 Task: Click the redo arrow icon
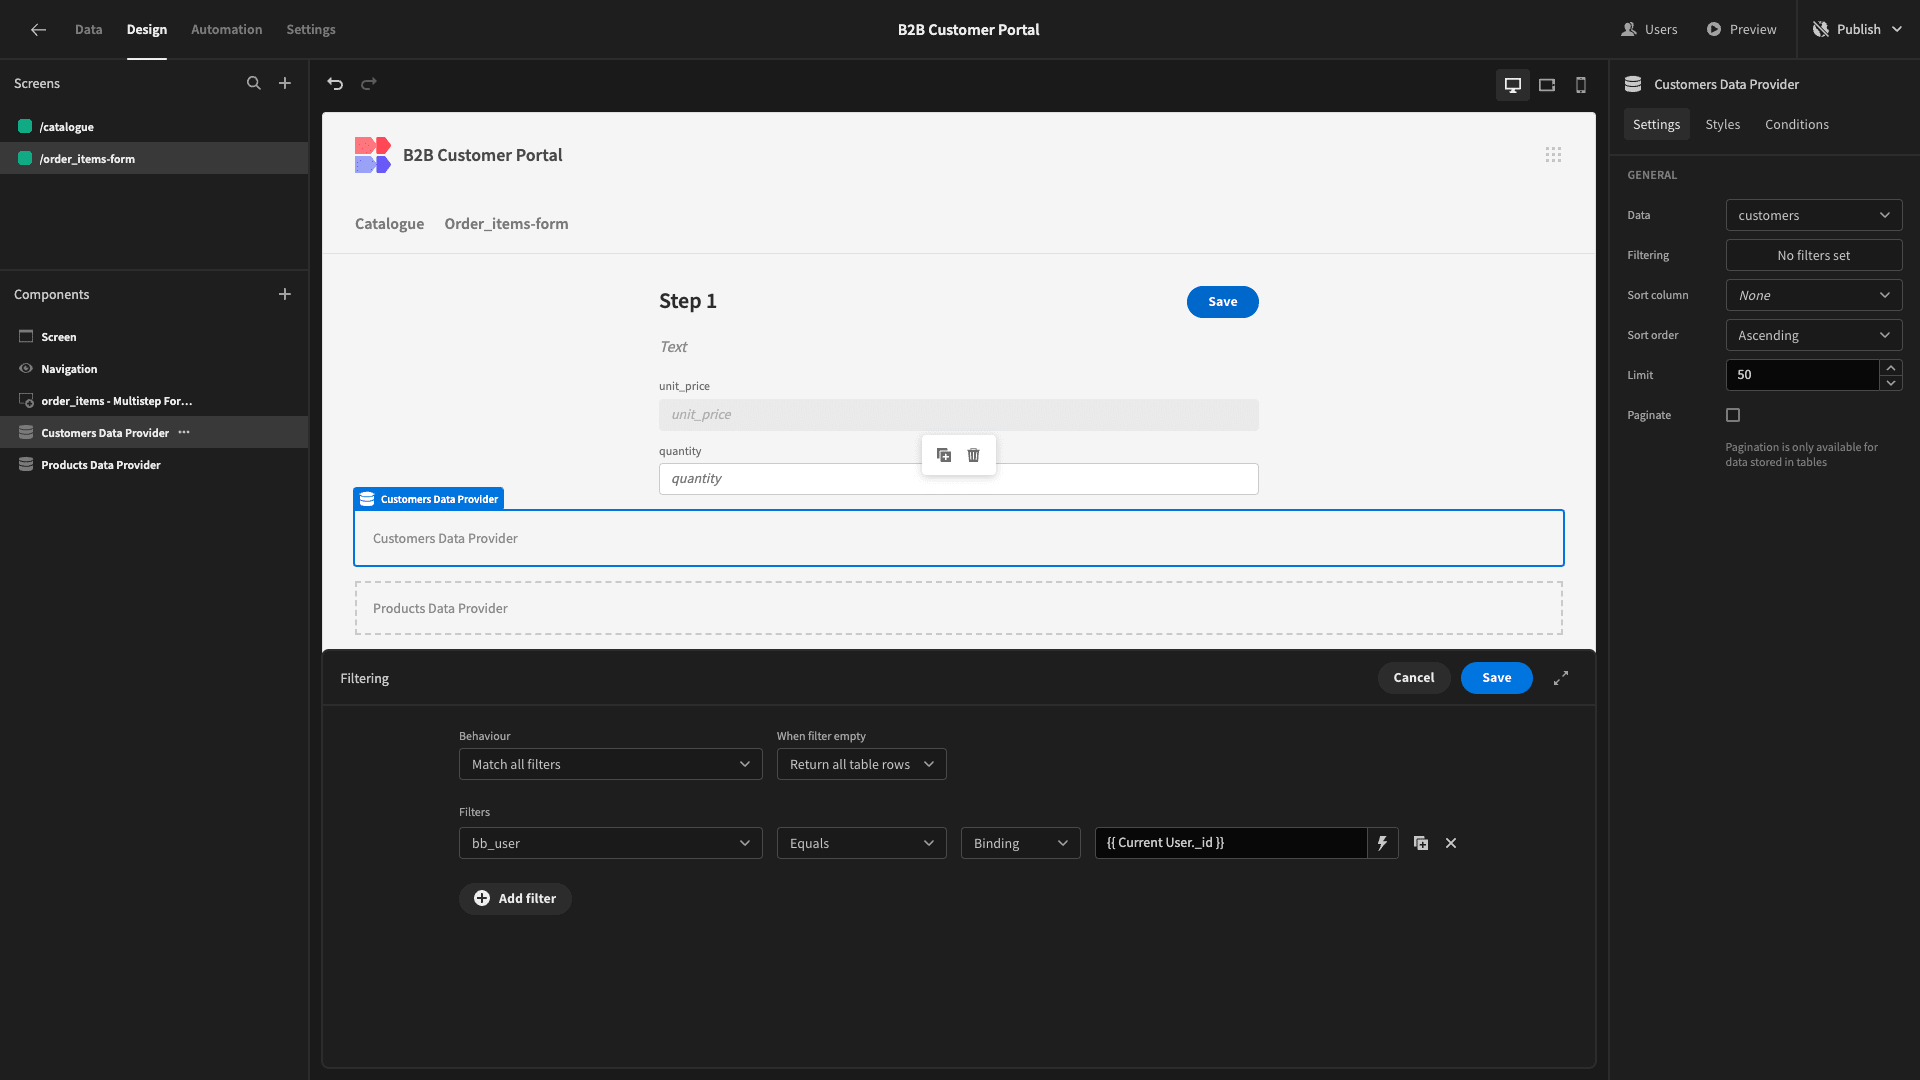point(369,82)
